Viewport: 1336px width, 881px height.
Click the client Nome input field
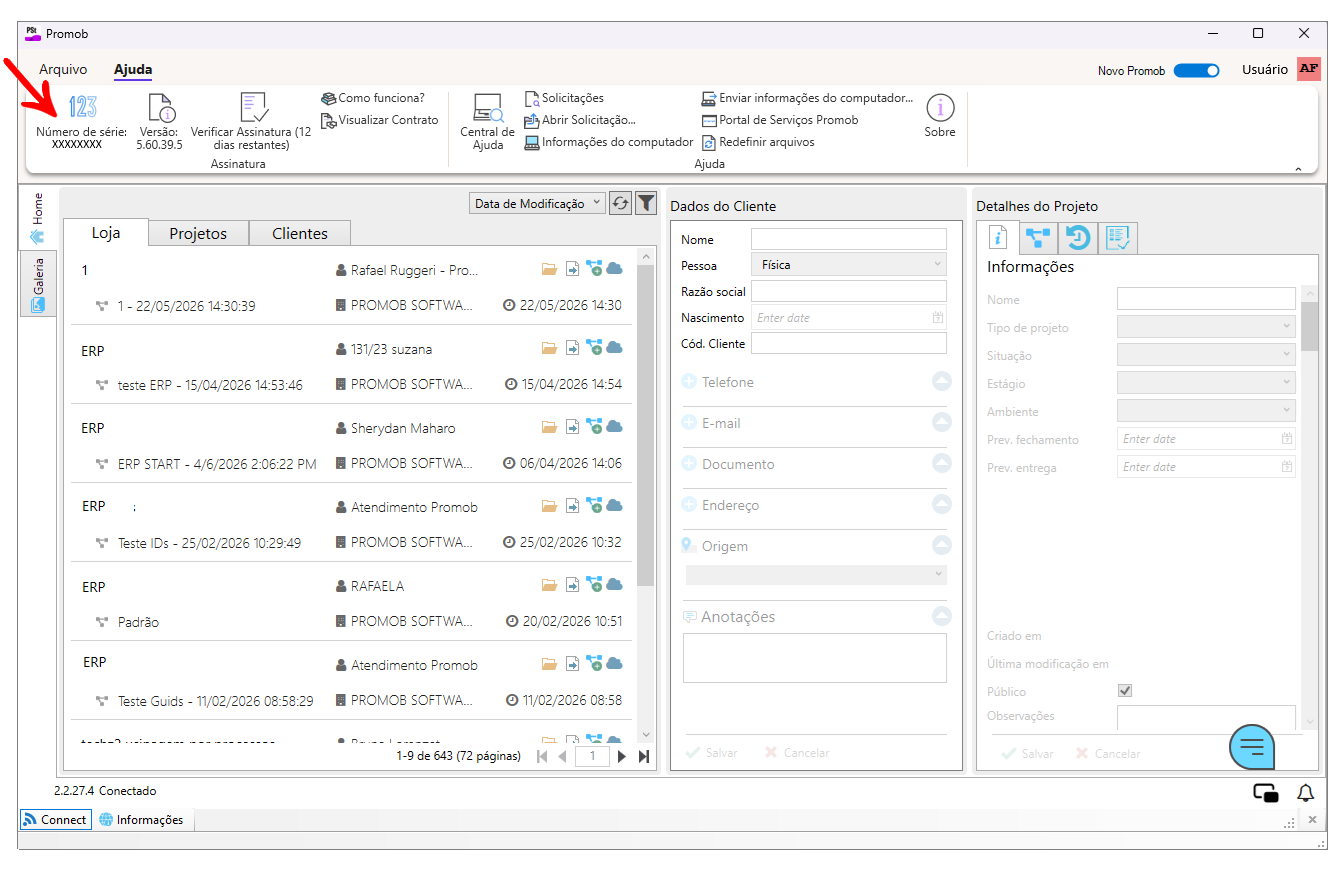pyautogui.click(x=848, y=239)
